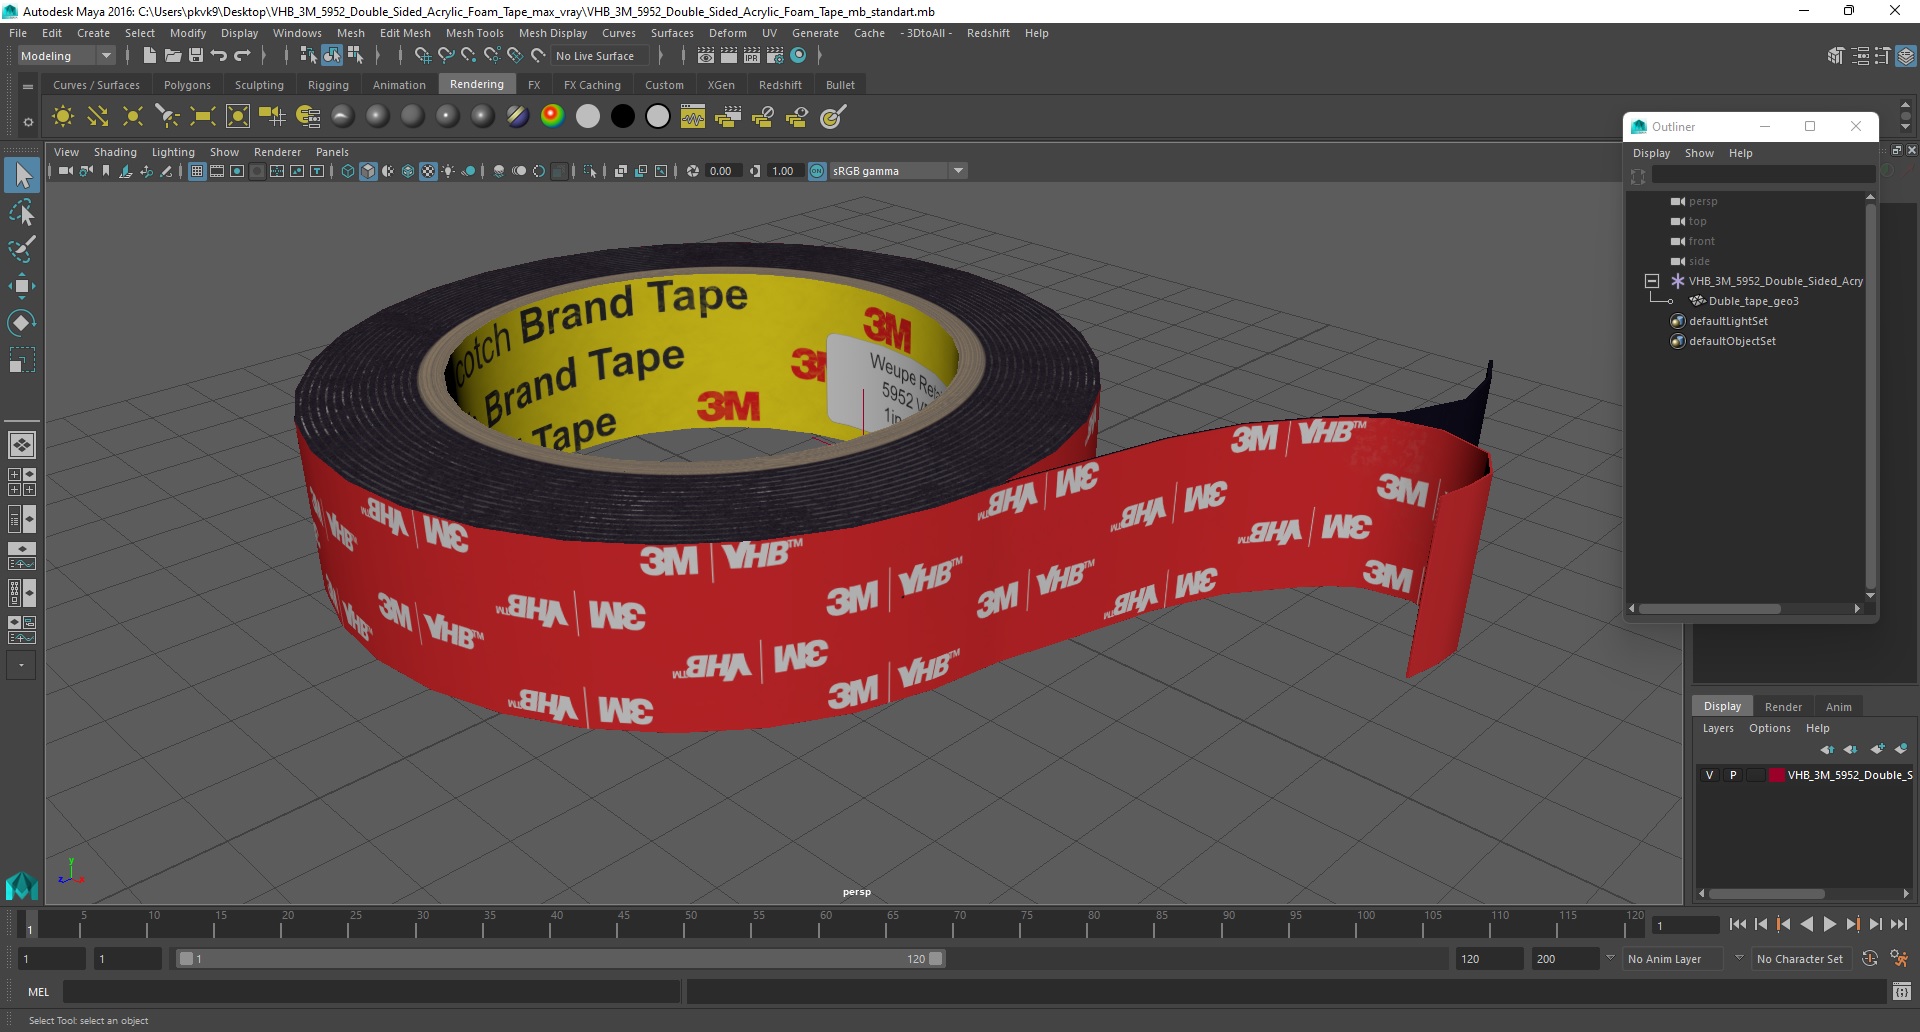Image resolution: width=1920 pixels, height=1032 pixels.
Task: Click the time range slider bar
Action: coord(560,959)
